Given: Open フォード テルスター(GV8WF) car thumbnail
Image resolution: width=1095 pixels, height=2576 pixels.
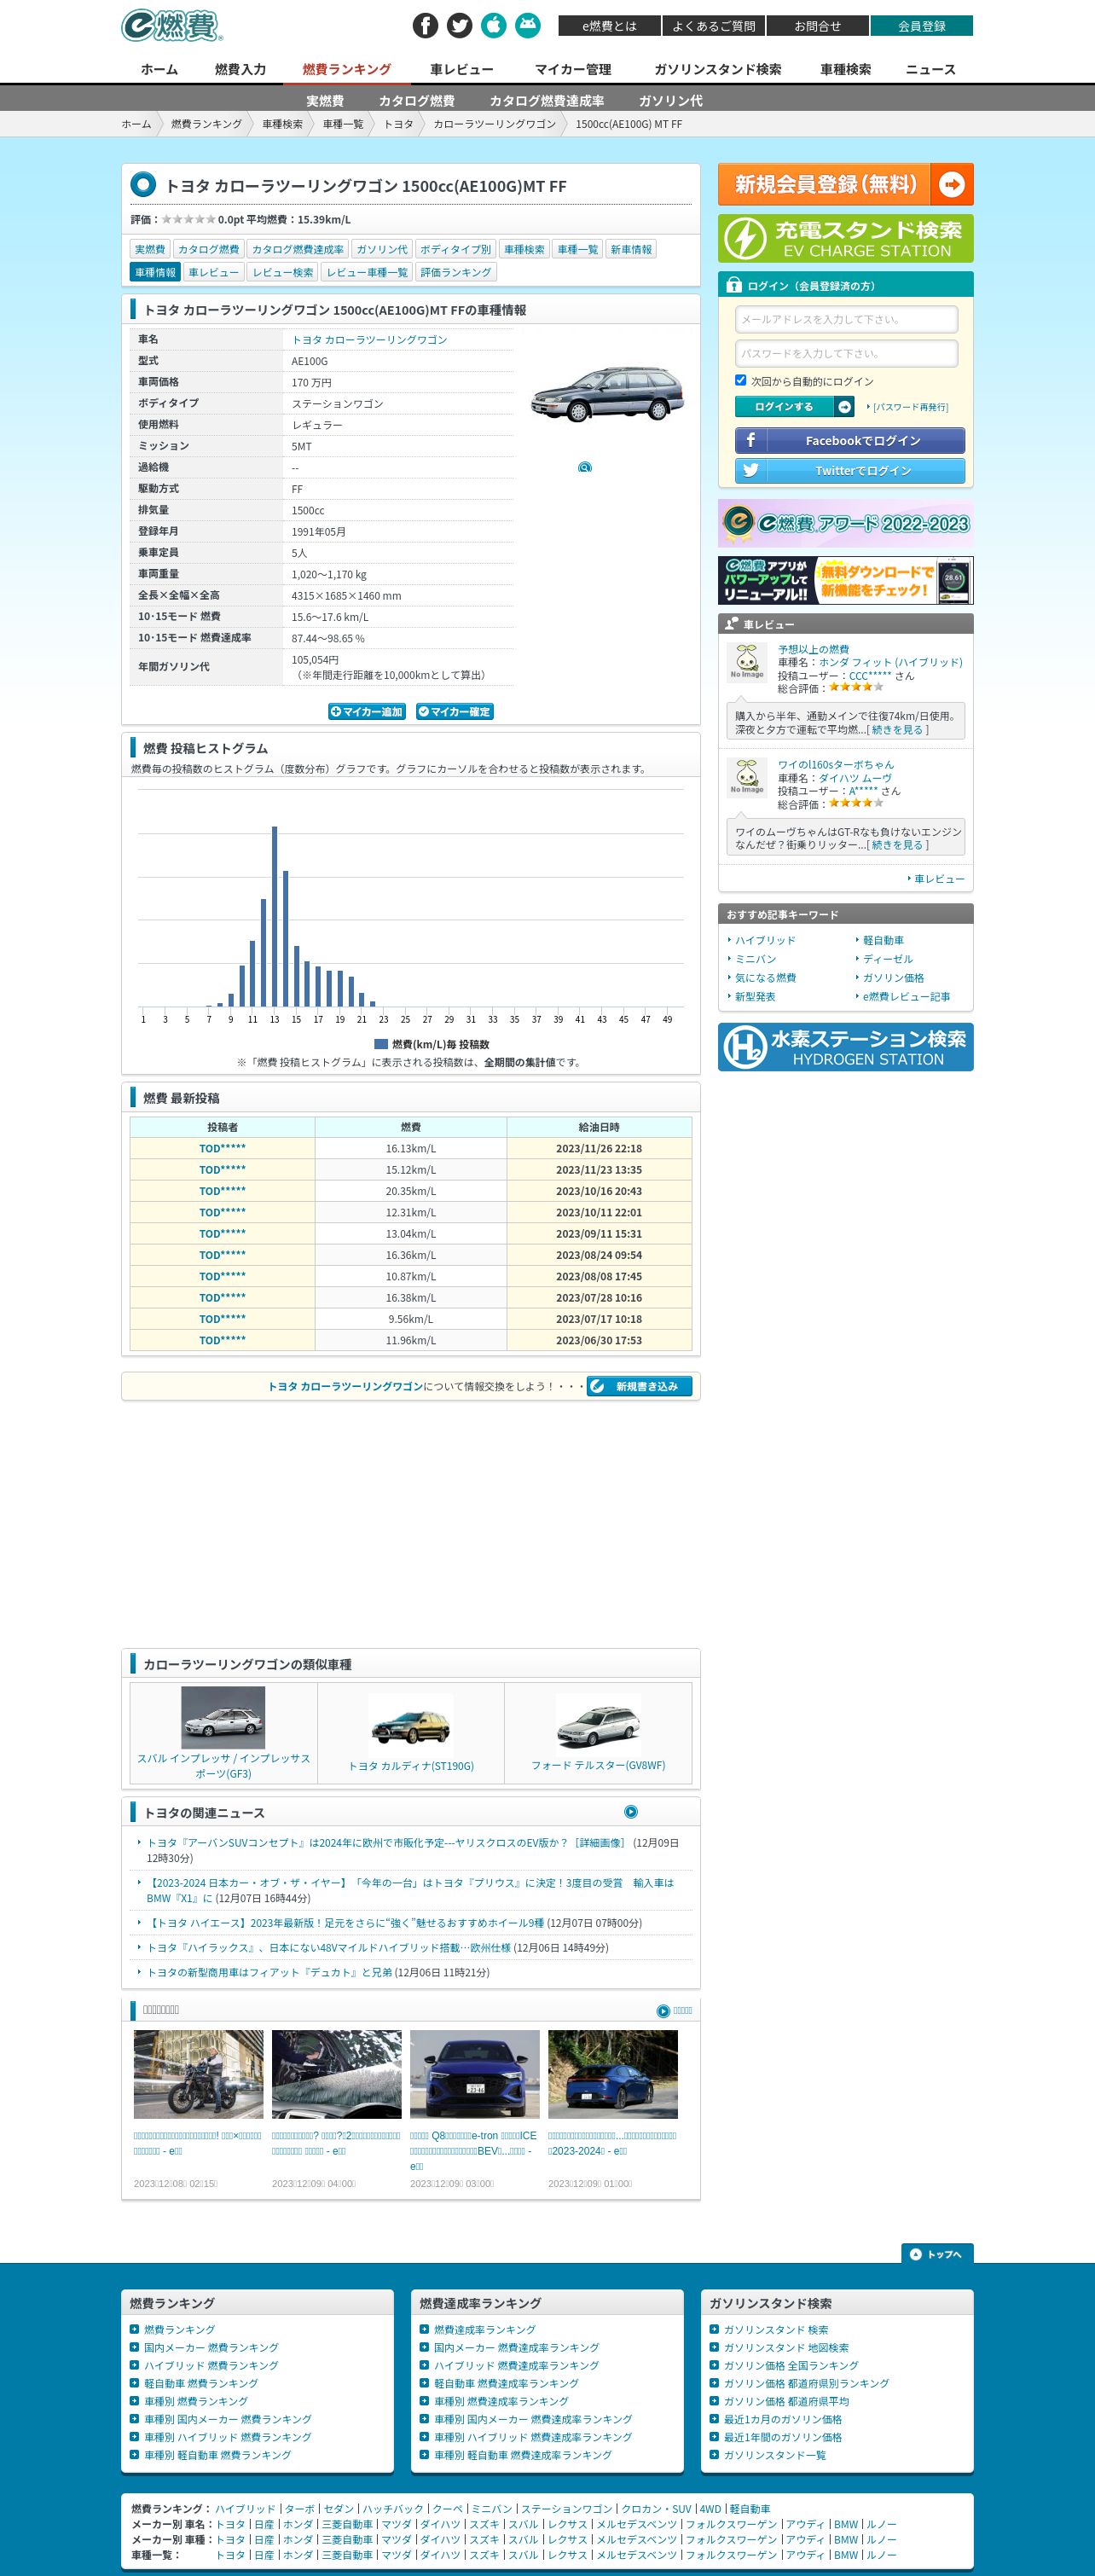Looking at the screenshot, I should 598,1724.
